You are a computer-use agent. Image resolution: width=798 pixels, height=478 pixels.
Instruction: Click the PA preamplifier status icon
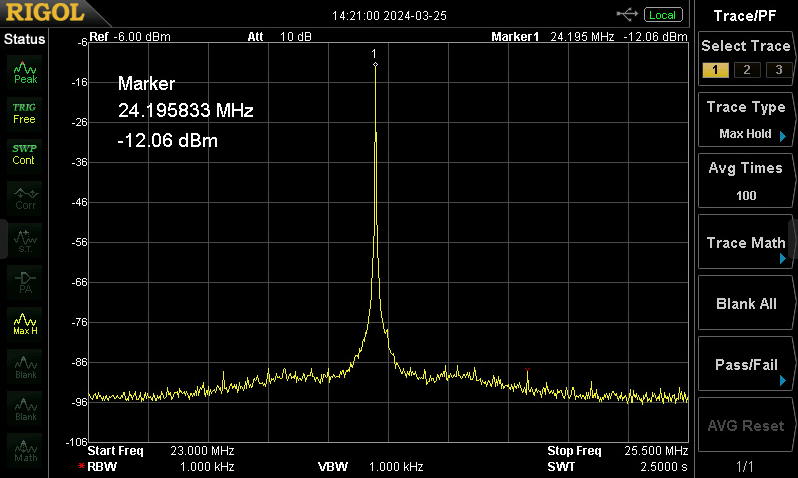click(25, 281)
